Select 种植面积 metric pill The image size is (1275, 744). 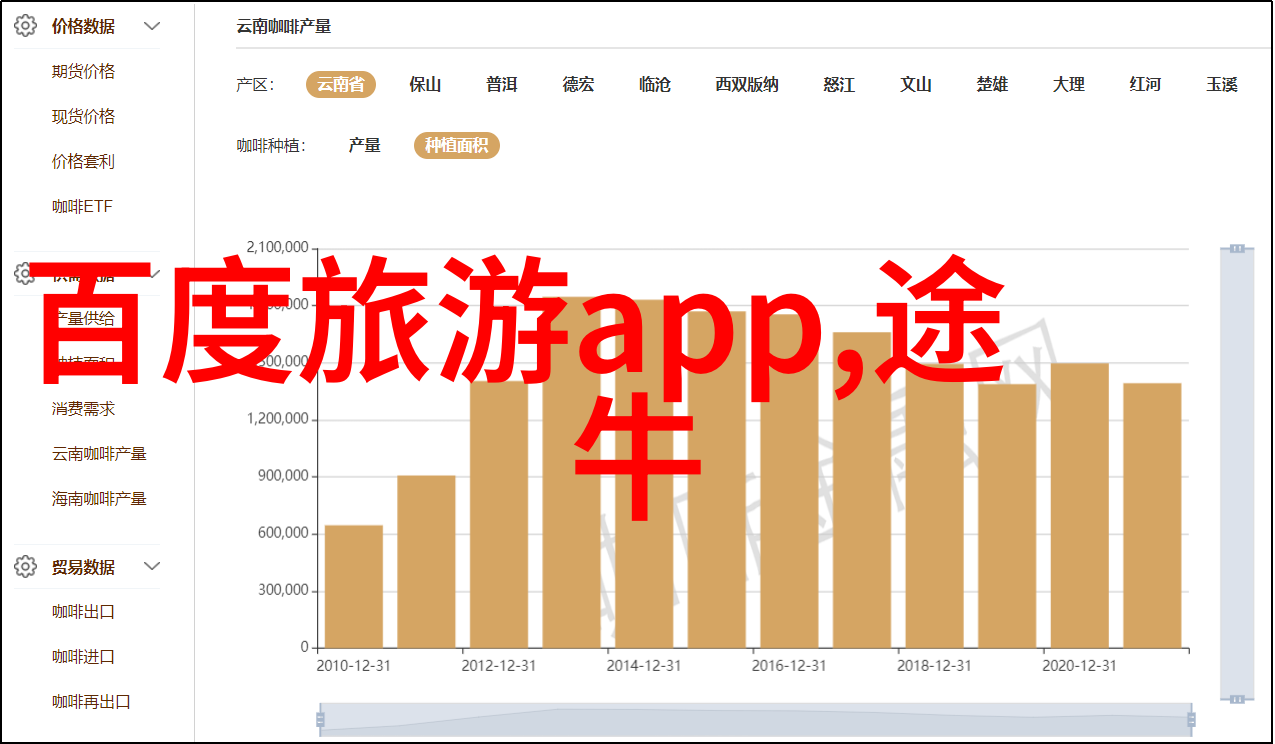pyautogui.click(x=457, y=146)
